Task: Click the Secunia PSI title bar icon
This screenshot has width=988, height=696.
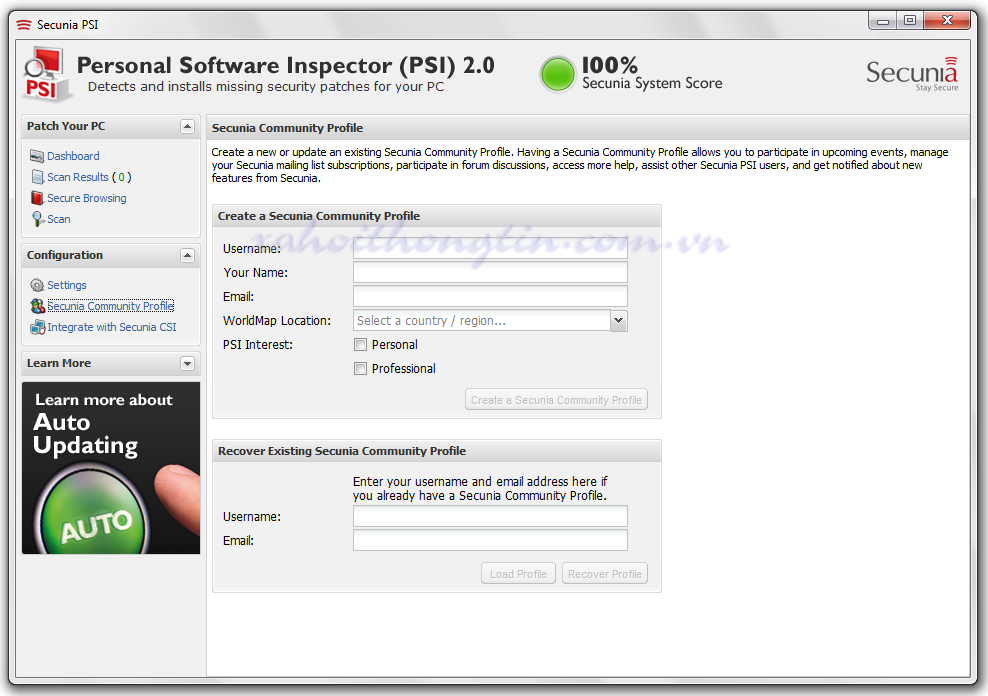Action: [x=24, y=25]
